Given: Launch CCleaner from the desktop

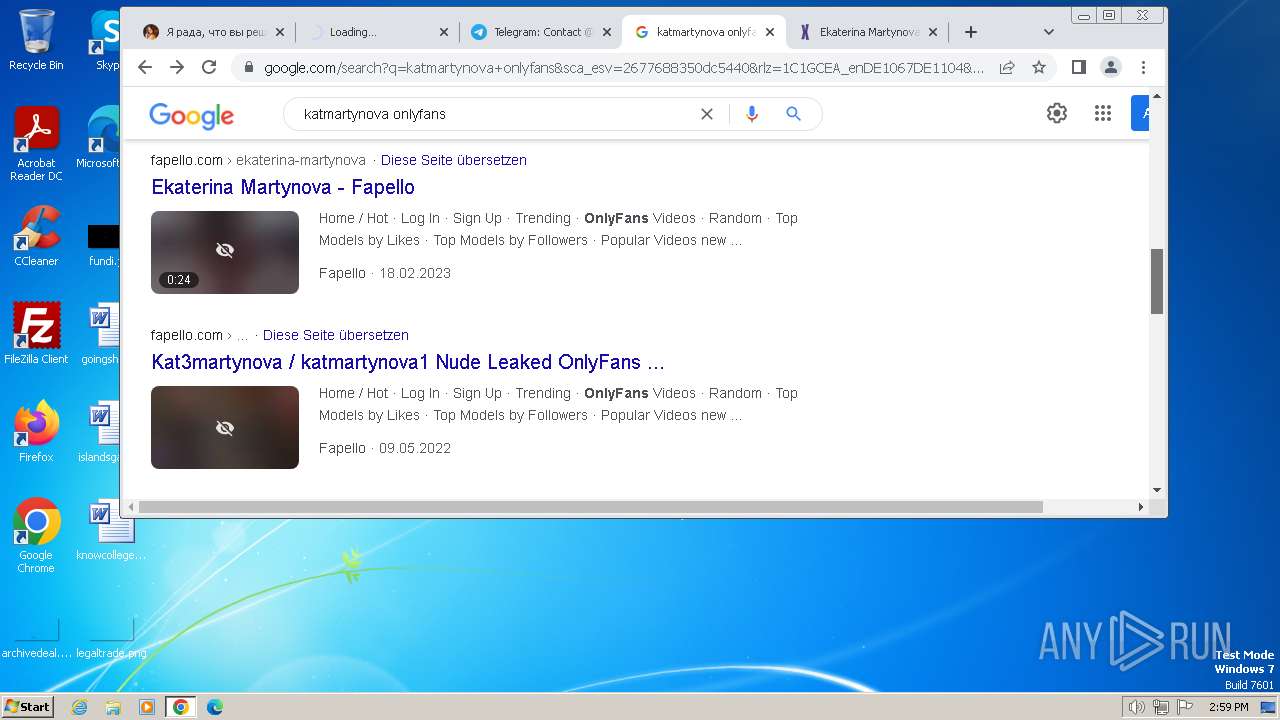Looking at the screenshot, I should point(36,236).
